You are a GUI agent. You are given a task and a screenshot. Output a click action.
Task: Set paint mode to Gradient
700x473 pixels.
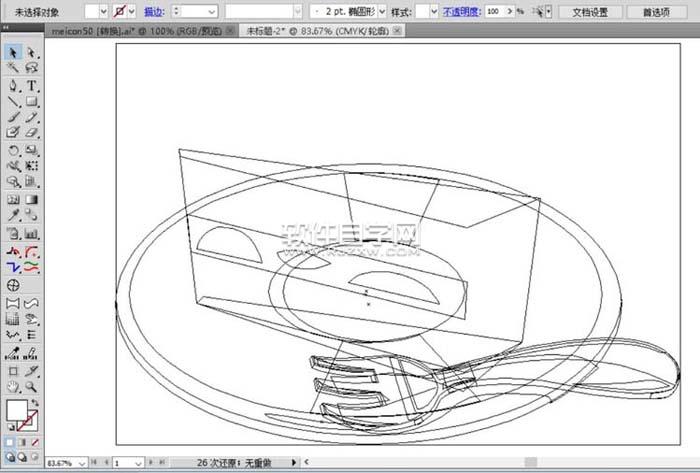(22, 442)
